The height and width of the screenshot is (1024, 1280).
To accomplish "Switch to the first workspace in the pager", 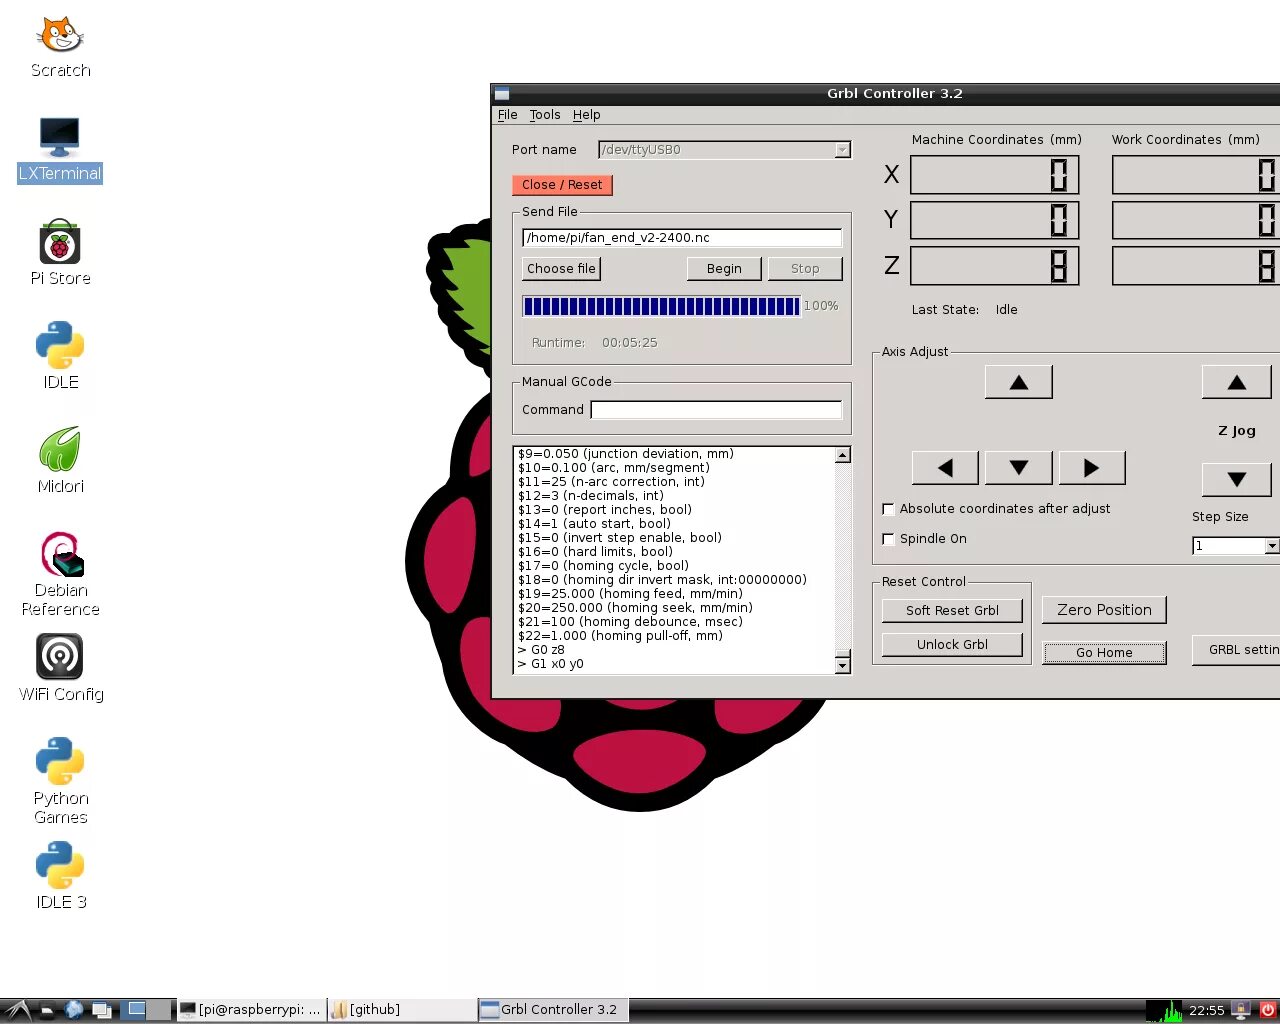I will (x=136, y=1010).
